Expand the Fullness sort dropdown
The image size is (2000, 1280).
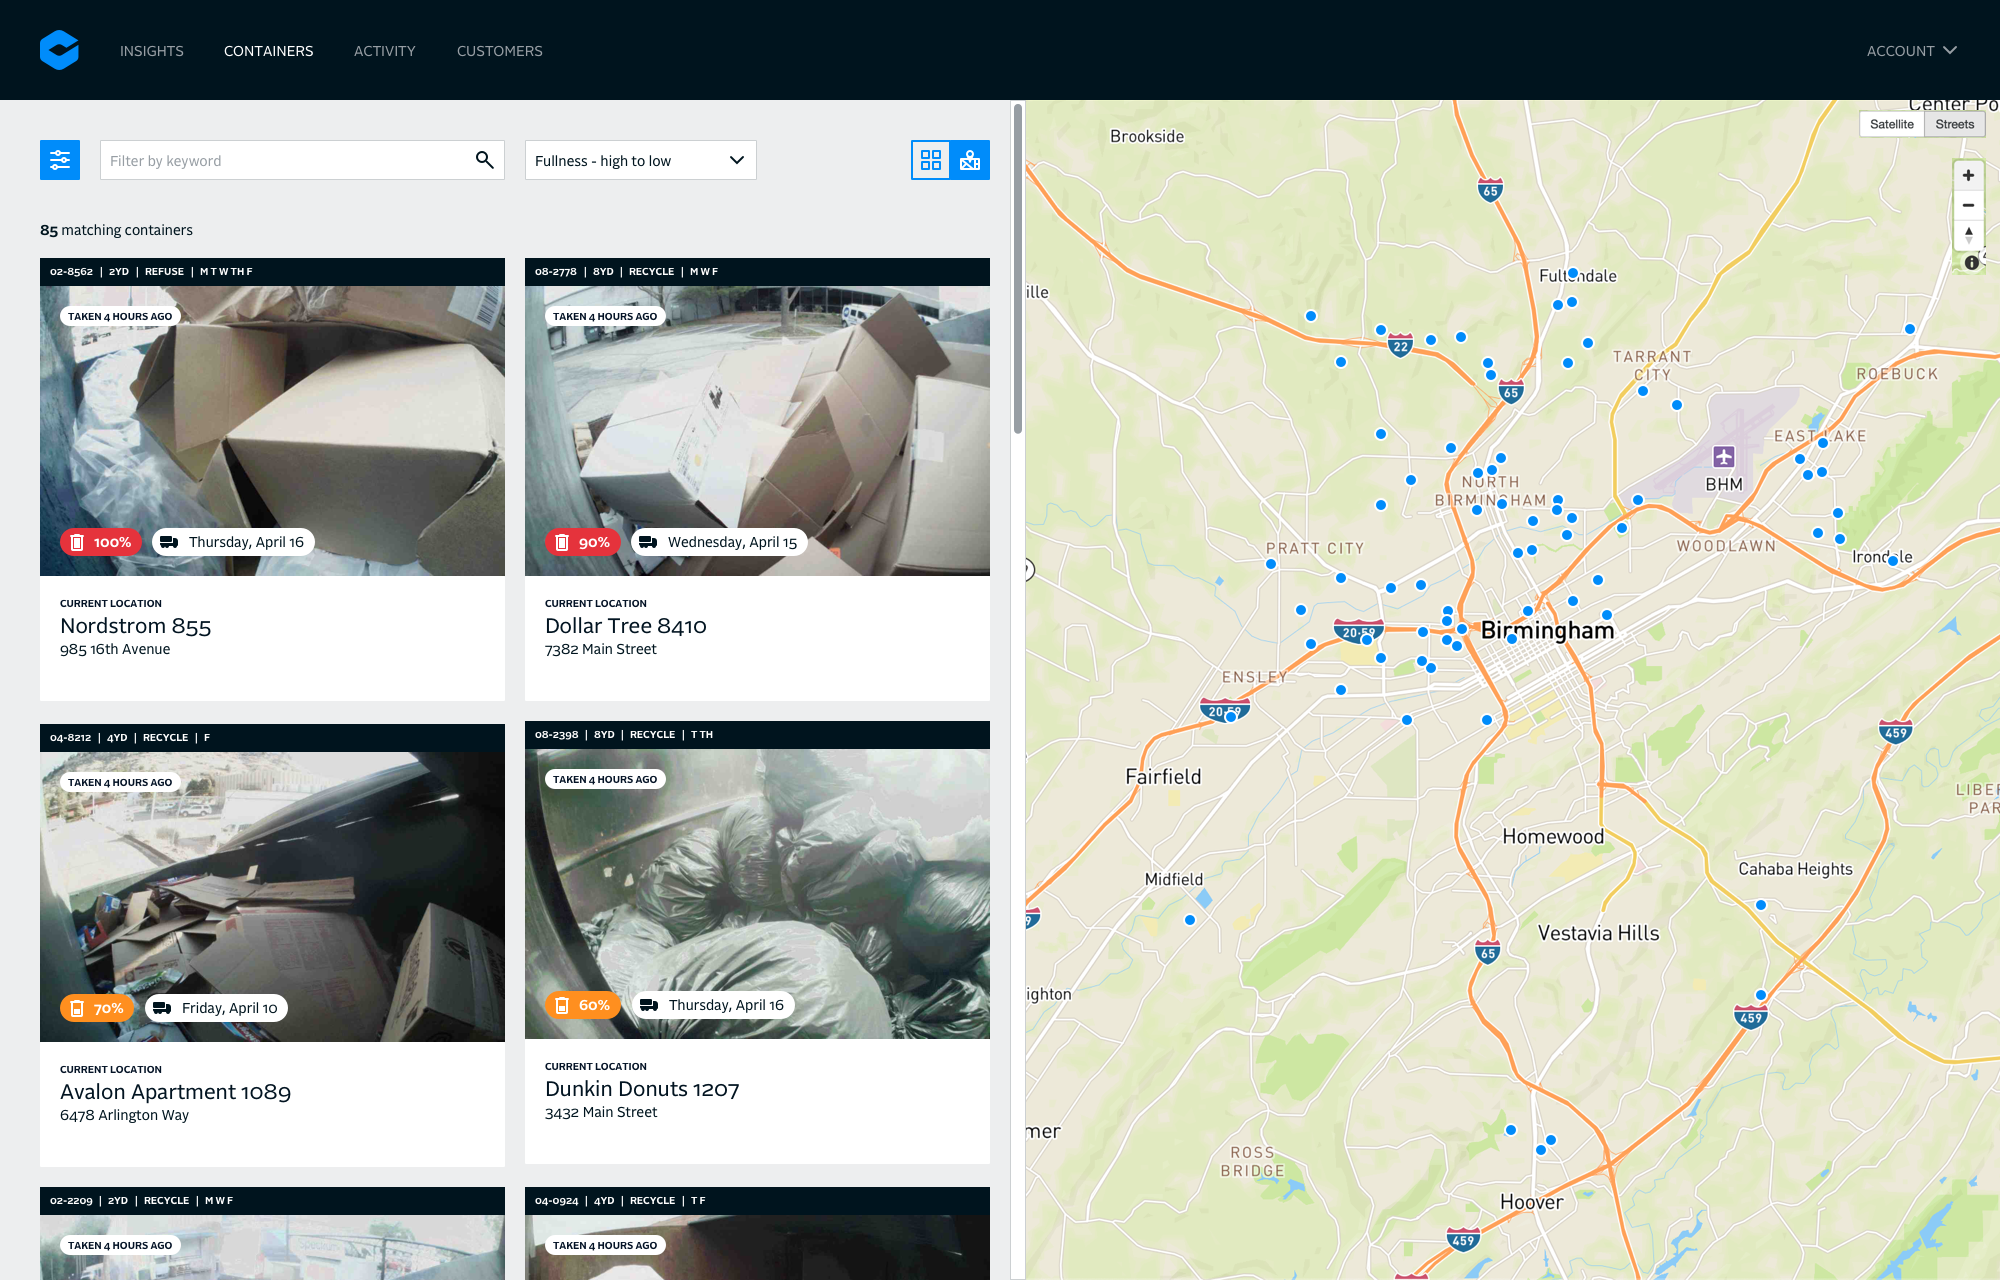640,160
